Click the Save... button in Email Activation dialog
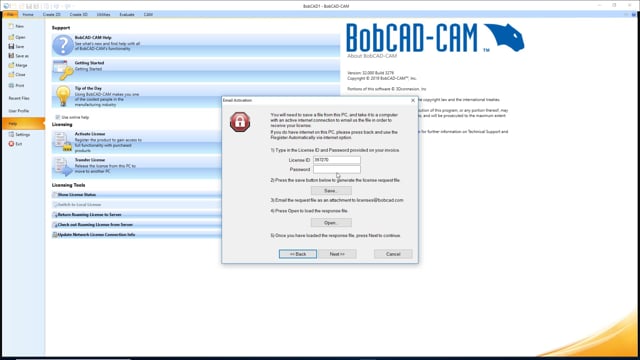Image resolution: width=640 pixels, height=360 pixels. (x=331, y=191)
